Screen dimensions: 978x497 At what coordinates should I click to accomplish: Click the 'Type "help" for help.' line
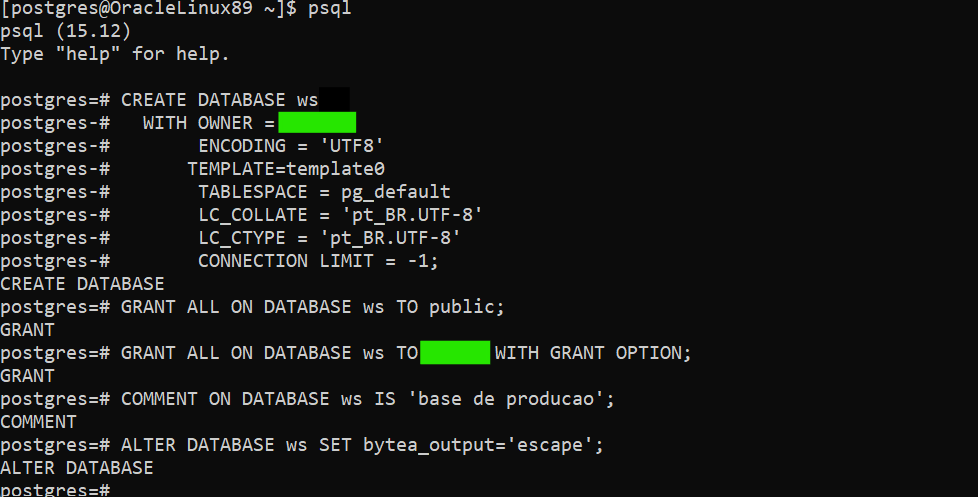coord(115,54)
